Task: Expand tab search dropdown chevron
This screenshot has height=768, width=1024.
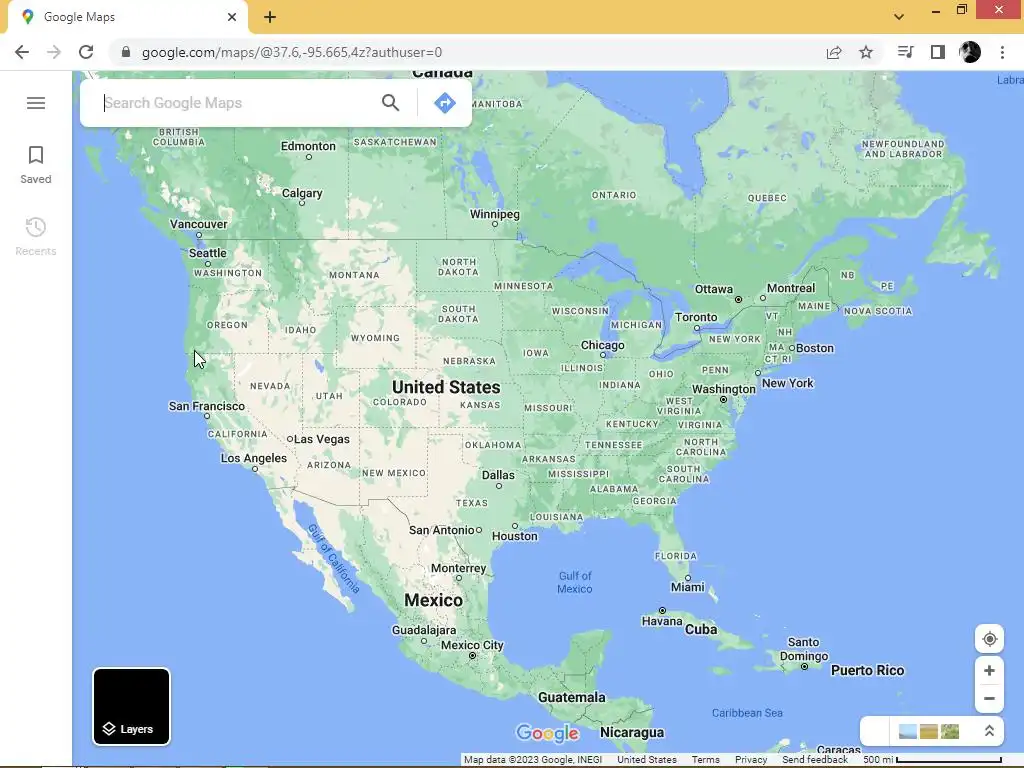Action: click(899, 17)
